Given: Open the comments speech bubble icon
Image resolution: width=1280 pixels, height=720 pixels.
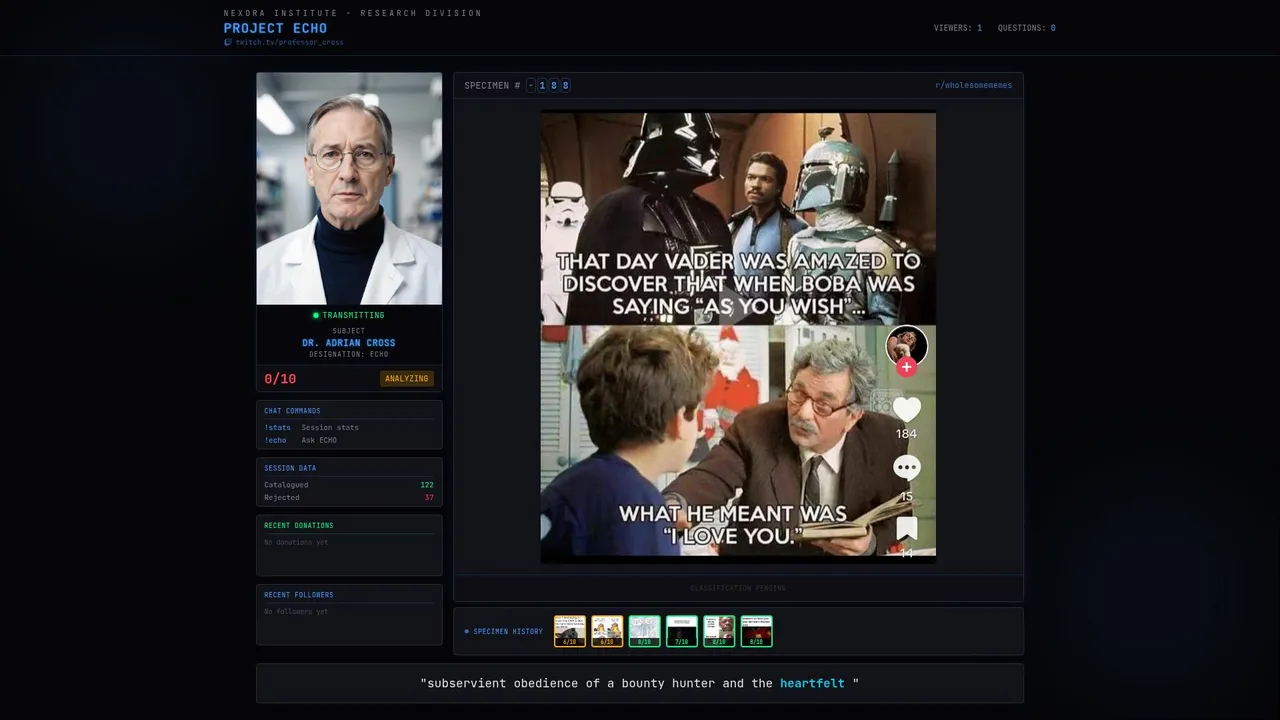Looking at the screenshot, I should coord(906,468).
